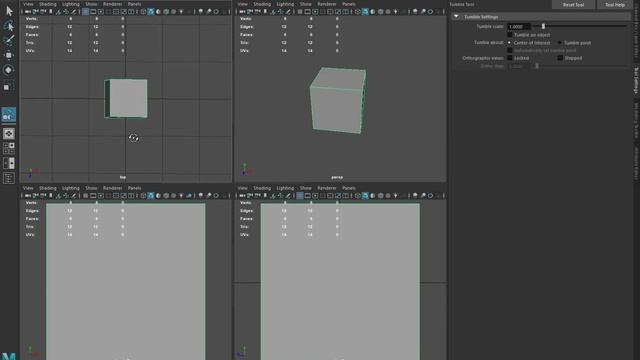Open Shading menu in perspective viewport
This screenshot has height=360, width=640.
coord(262,4)
